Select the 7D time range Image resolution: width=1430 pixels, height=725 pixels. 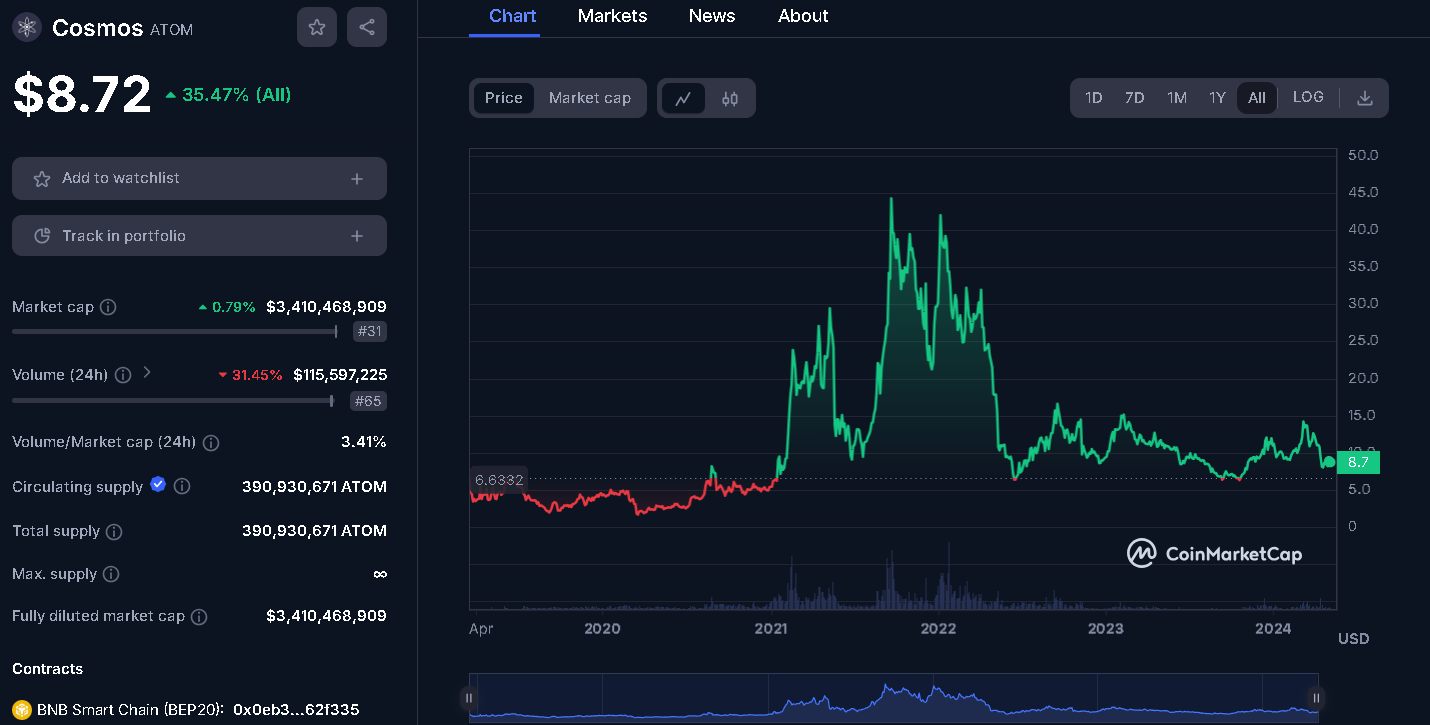tap(1134, 98)
